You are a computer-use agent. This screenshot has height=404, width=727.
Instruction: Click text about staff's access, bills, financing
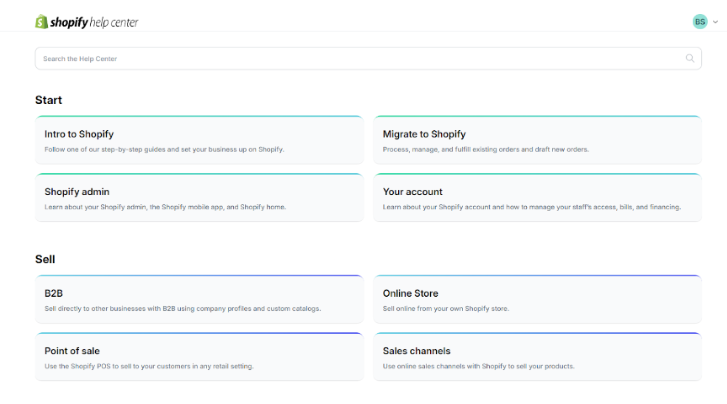pyautogui.click(x=532, y=207)
